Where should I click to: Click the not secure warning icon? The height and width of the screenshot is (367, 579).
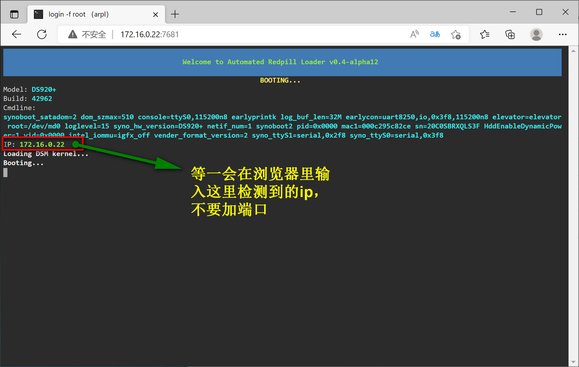click(72, 34)
